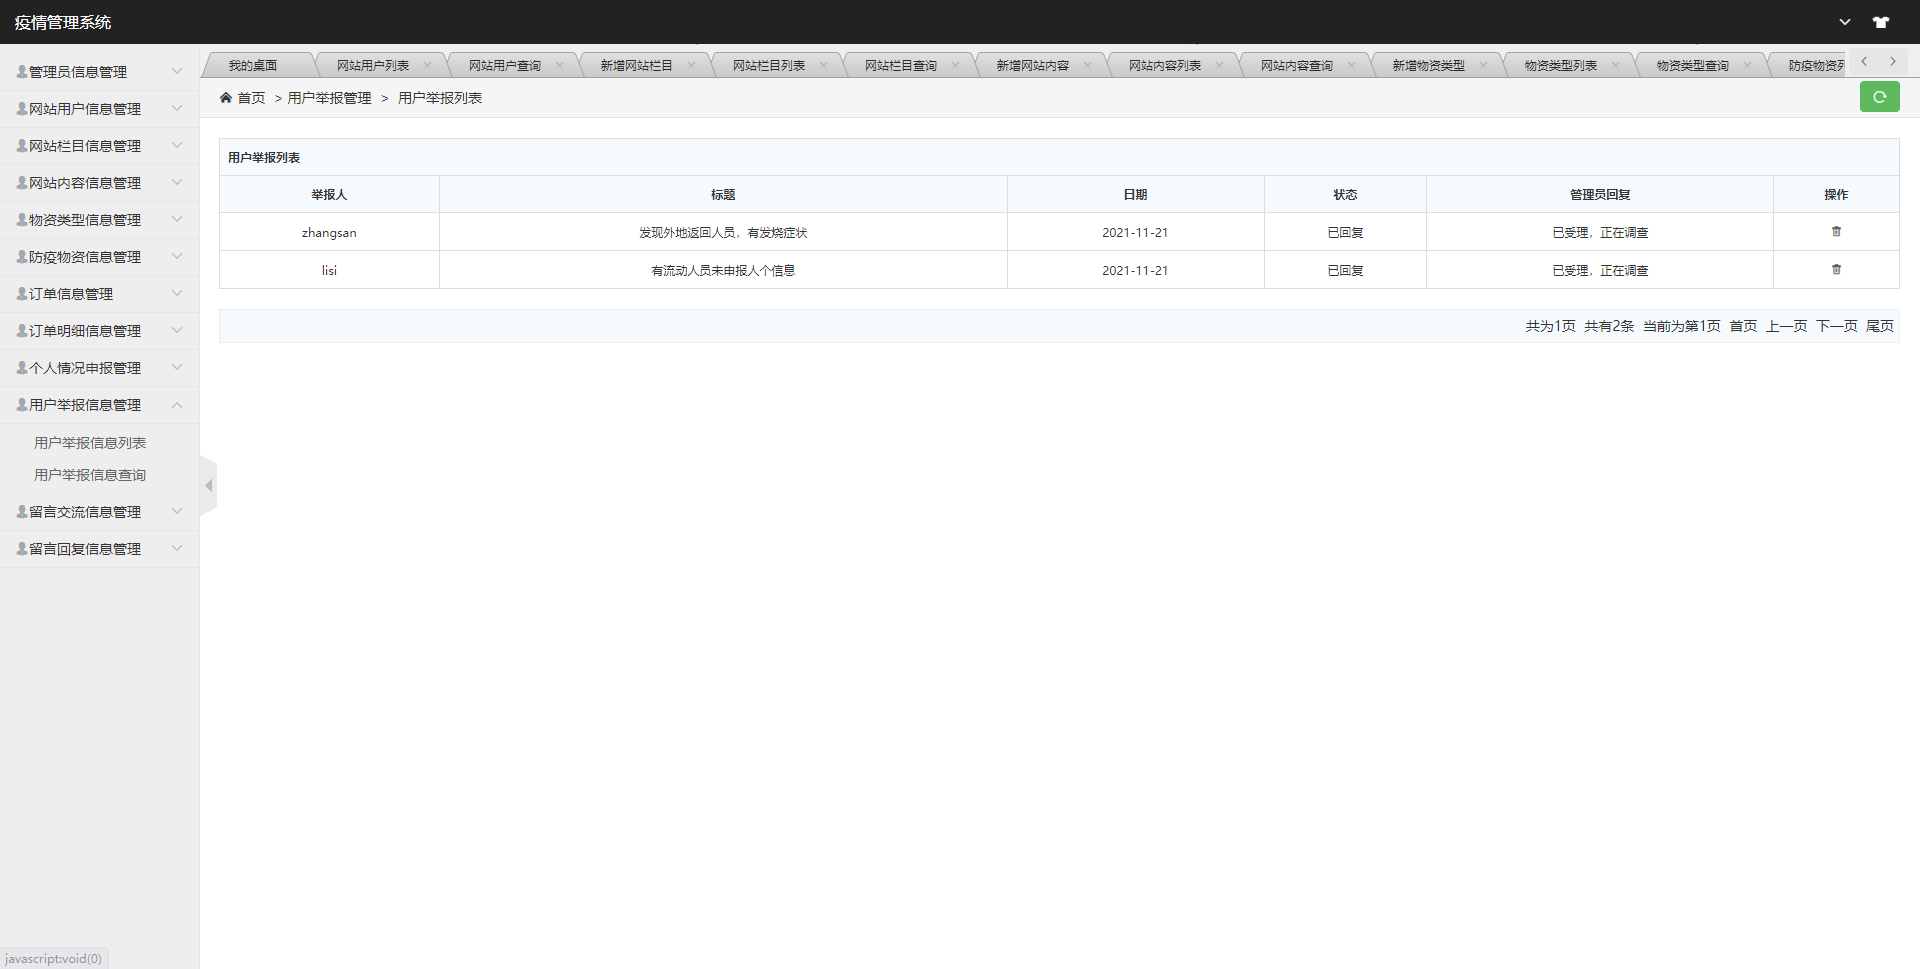Expand 网站内容信息管理 menu

point(99,183)
